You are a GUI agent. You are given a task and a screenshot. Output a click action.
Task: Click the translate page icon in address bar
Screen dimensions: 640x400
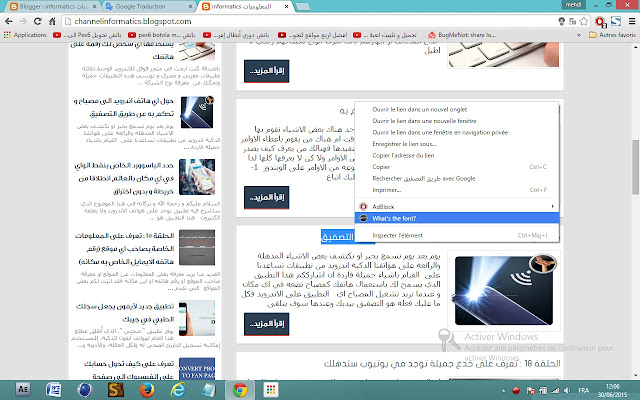point(573,21)
